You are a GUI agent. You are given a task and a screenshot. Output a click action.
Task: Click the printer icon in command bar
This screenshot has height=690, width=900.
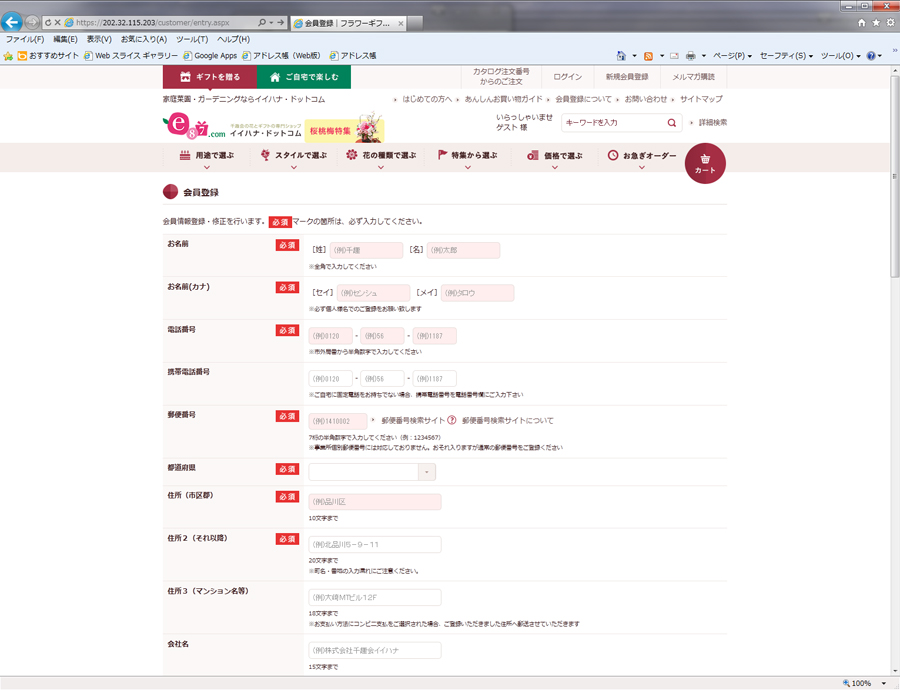690,56
